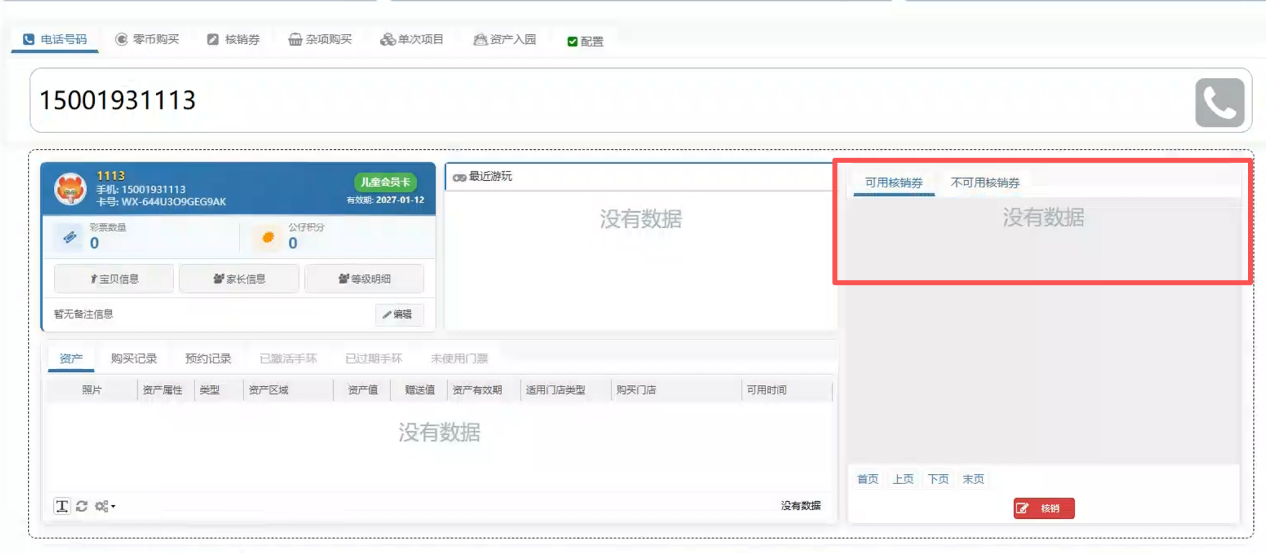This screenshot has width=1266, height=553.
Task: Click the member avatar picture
Action: click(70, 188)
